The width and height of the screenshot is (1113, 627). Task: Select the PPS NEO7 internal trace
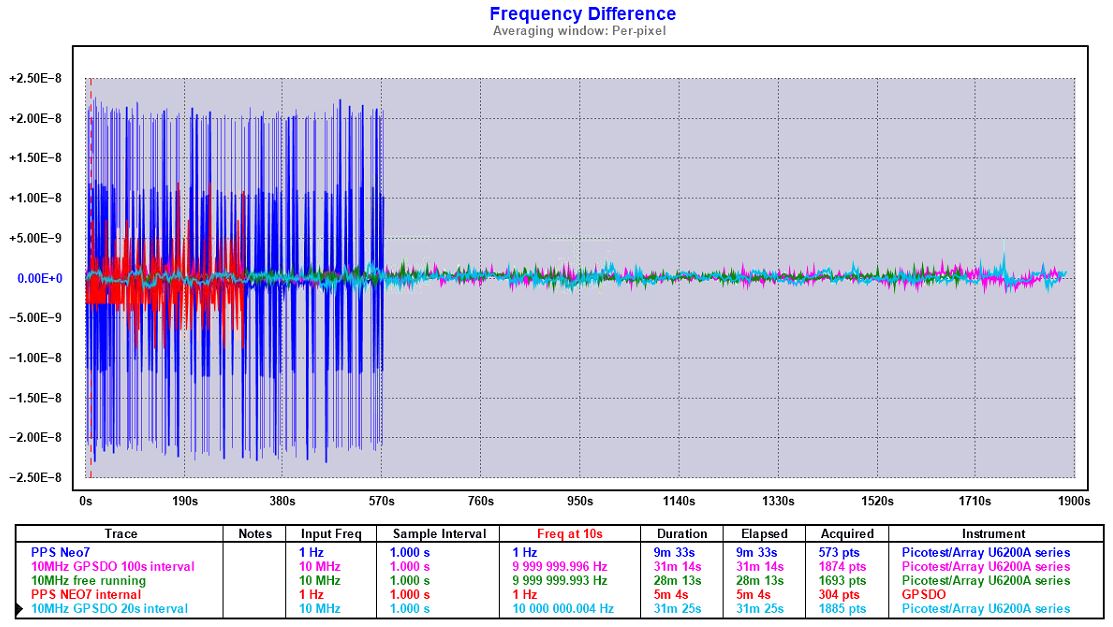[x=86, y=594]
